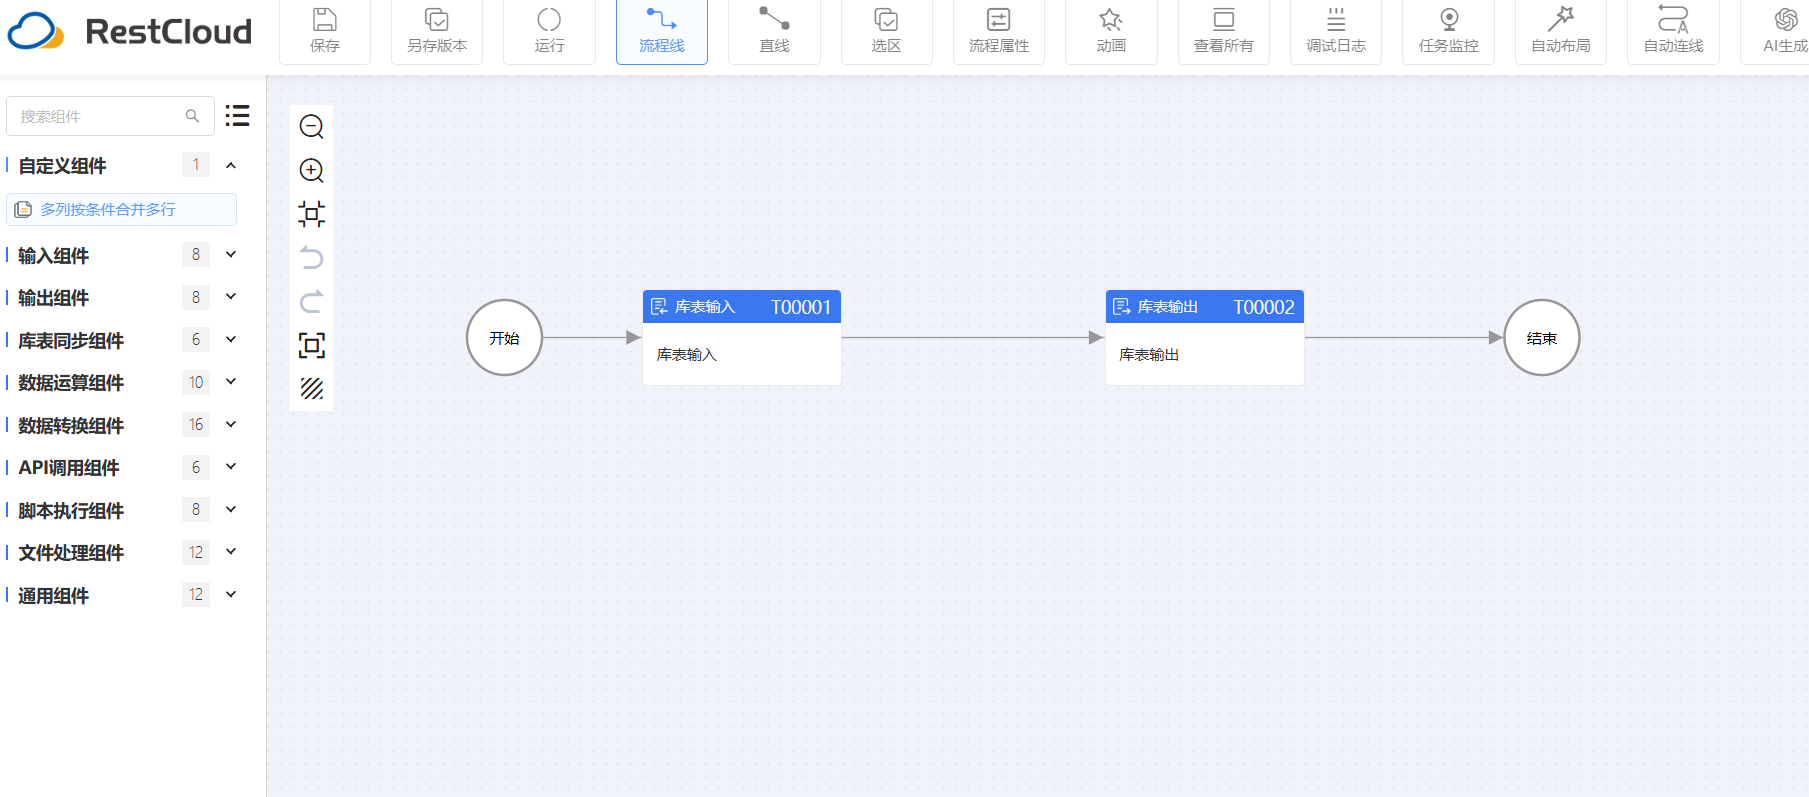The image size is (1809, 797).
Task: Click the zoom in magnifier icon
Action: click(x=311, y=170)
